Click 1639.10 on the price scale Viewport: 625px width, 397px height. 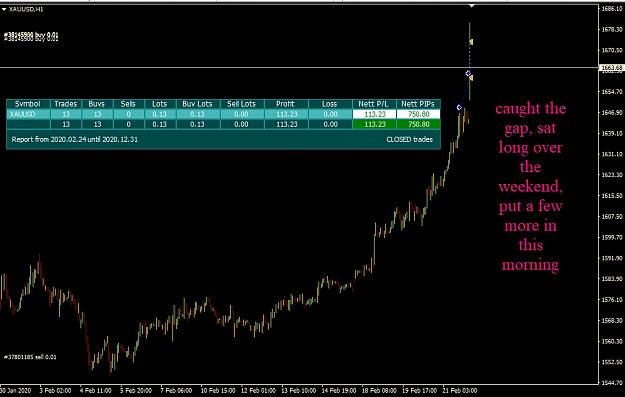611,133
